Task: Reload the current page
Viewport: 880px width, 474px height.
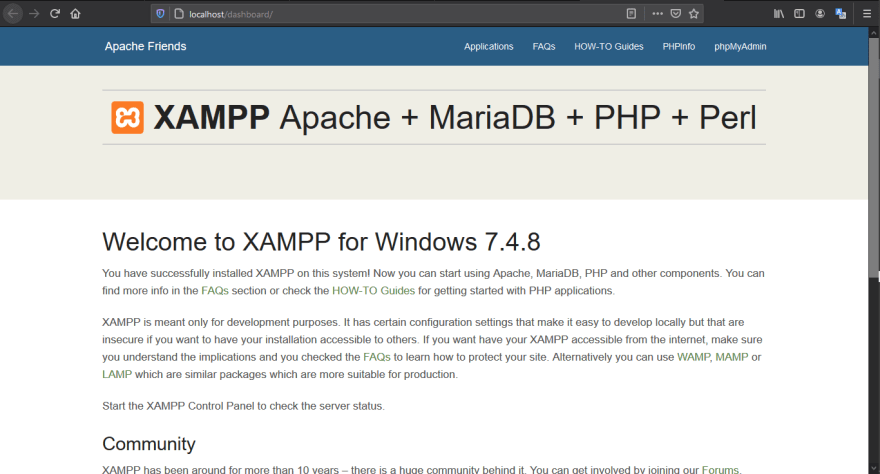Action: click(x=54, y=13)
